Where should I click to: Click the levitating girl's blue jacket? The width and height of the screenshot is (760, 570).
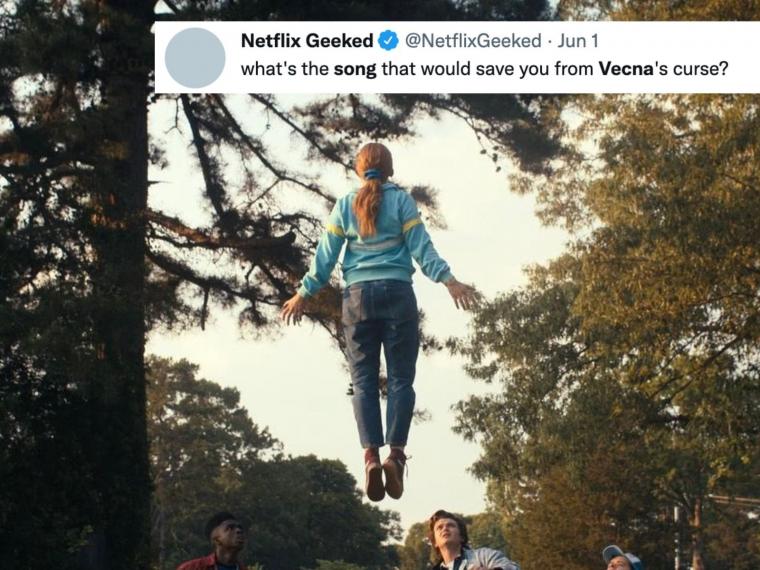coord(376,240)
